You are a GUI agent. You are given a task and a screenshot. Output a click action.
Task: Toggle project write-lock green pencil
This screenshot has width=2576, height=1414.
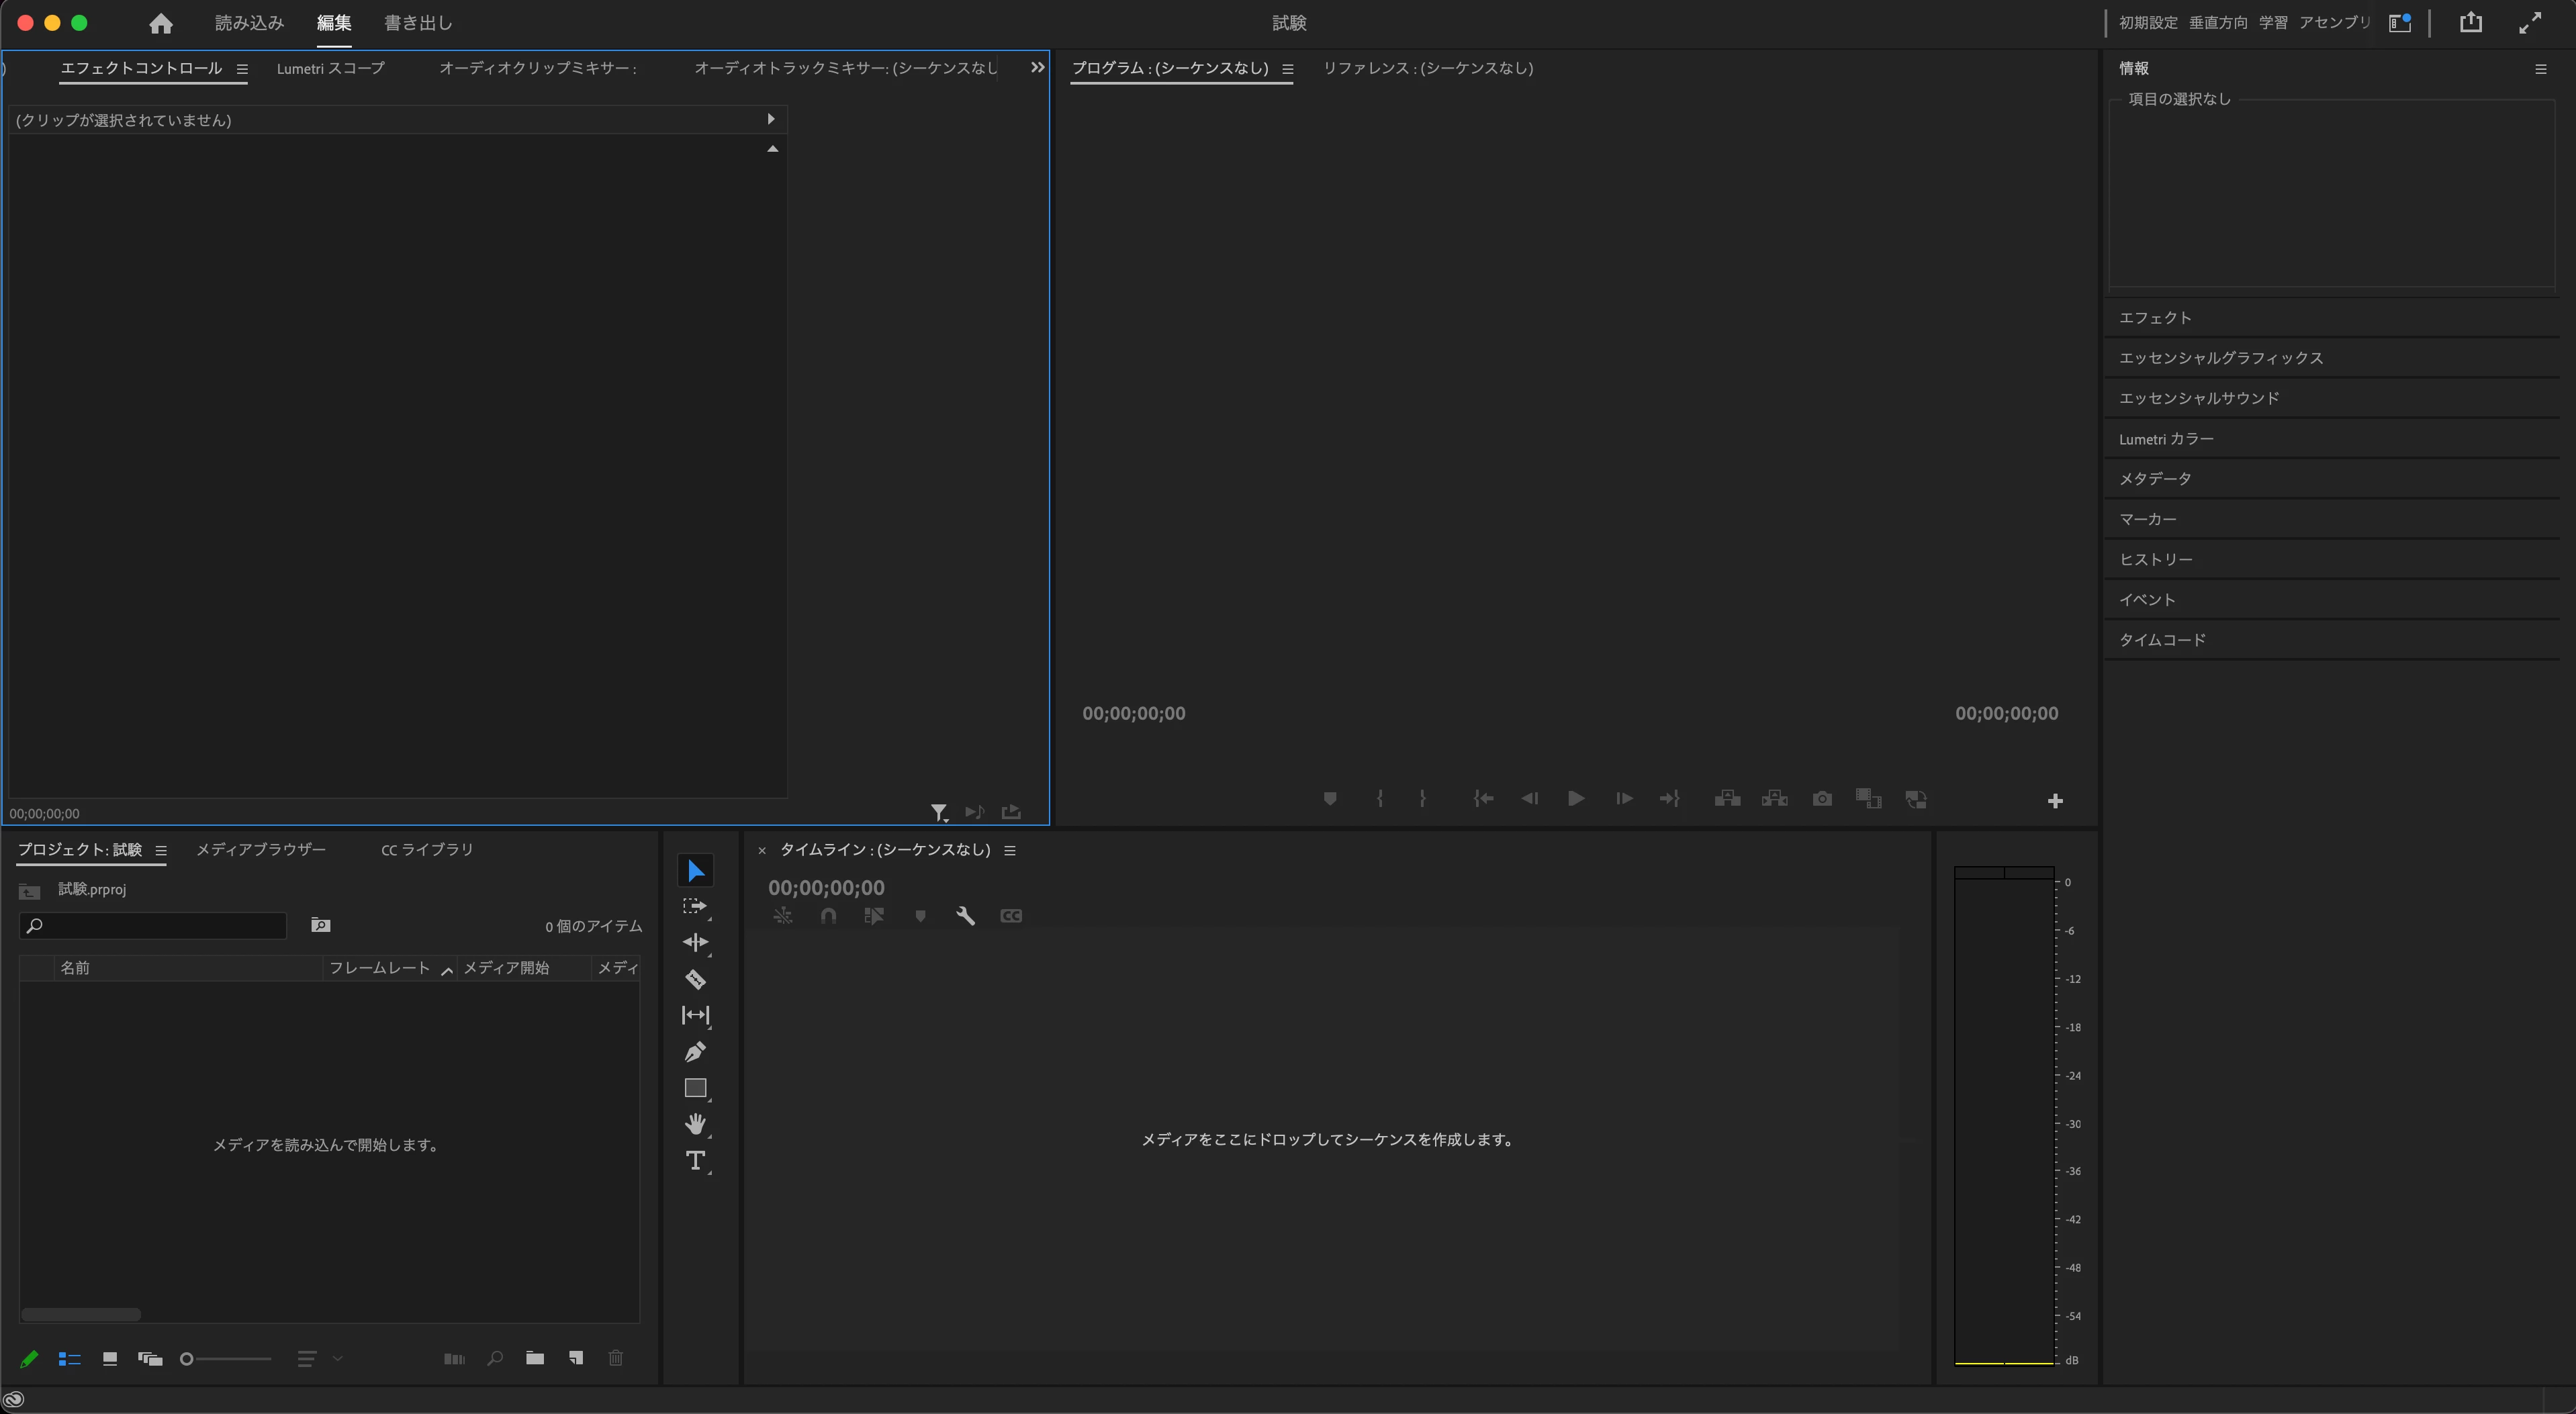click(29, 1358)
